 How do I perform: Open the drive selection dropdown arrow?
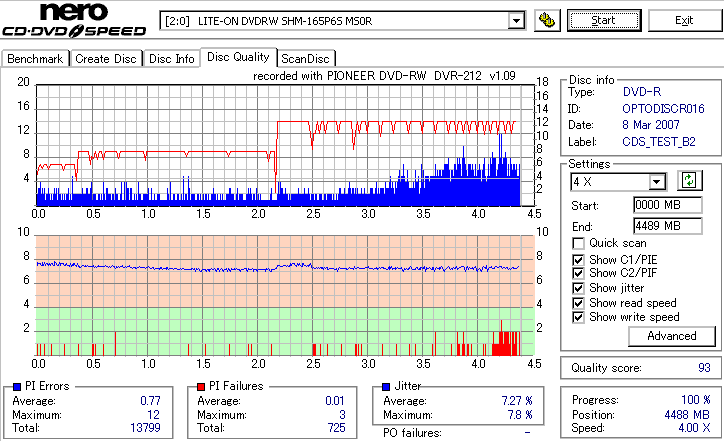tap(516, 21)
